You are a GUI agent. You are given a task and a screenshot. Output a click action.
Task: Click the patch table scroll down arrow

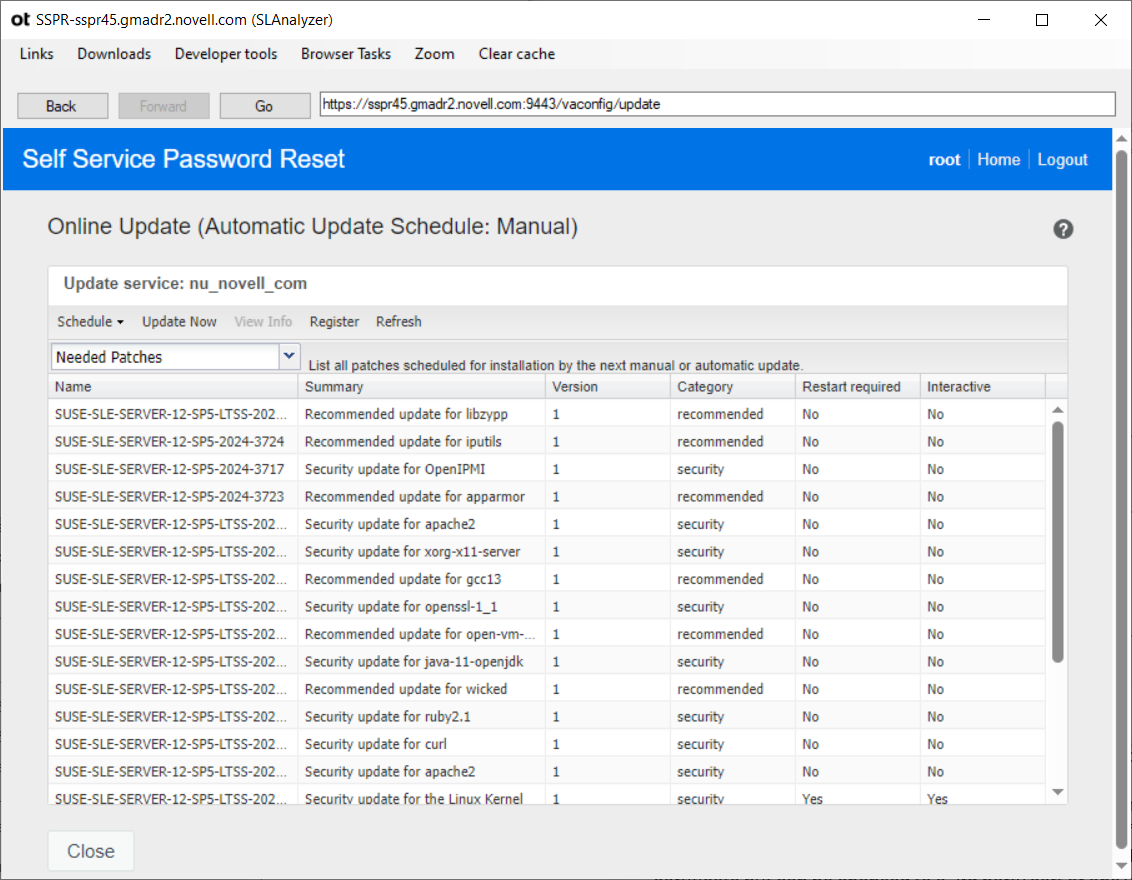coord(1058,792)
